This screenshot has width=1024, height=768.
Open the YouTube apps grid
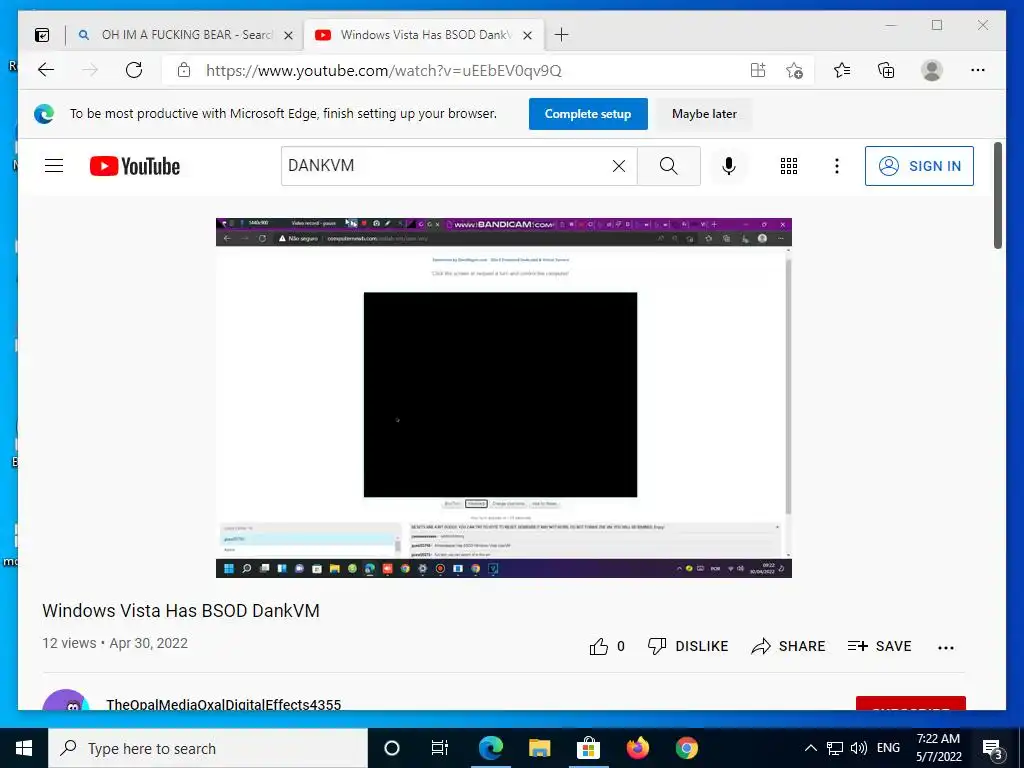point(789,166)
